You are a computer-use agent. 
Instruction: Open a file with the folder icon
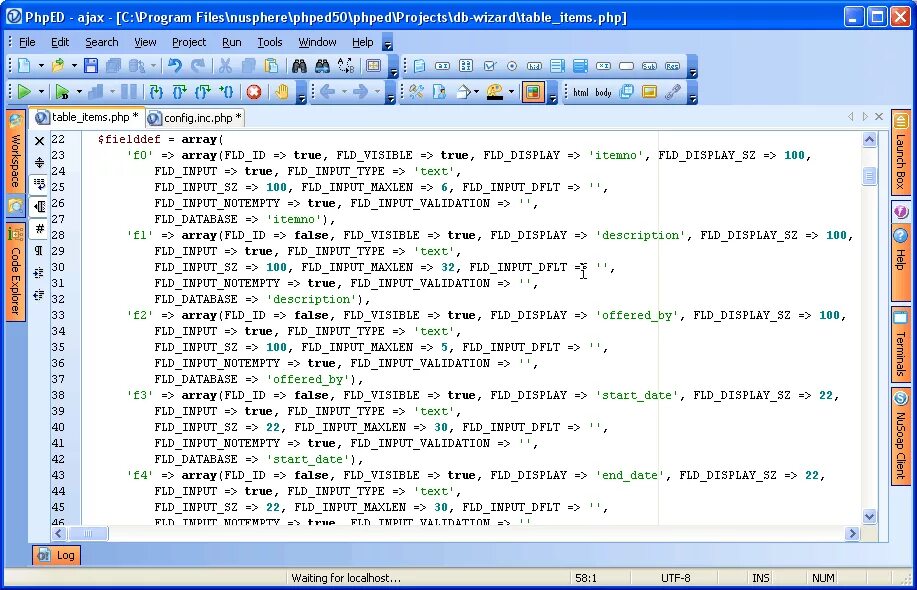[x=58, y=65]
